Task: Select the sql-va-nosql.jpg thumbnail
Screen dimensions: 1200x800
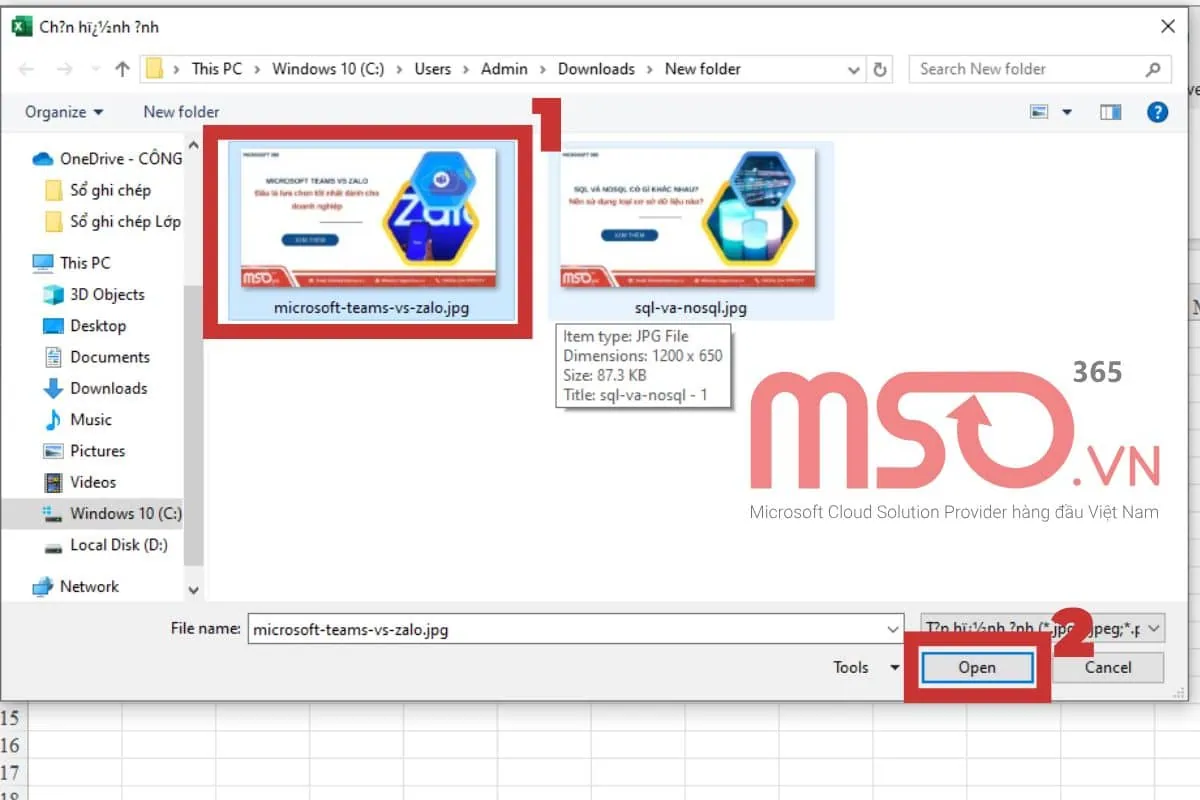Action: tap(690, 220)
